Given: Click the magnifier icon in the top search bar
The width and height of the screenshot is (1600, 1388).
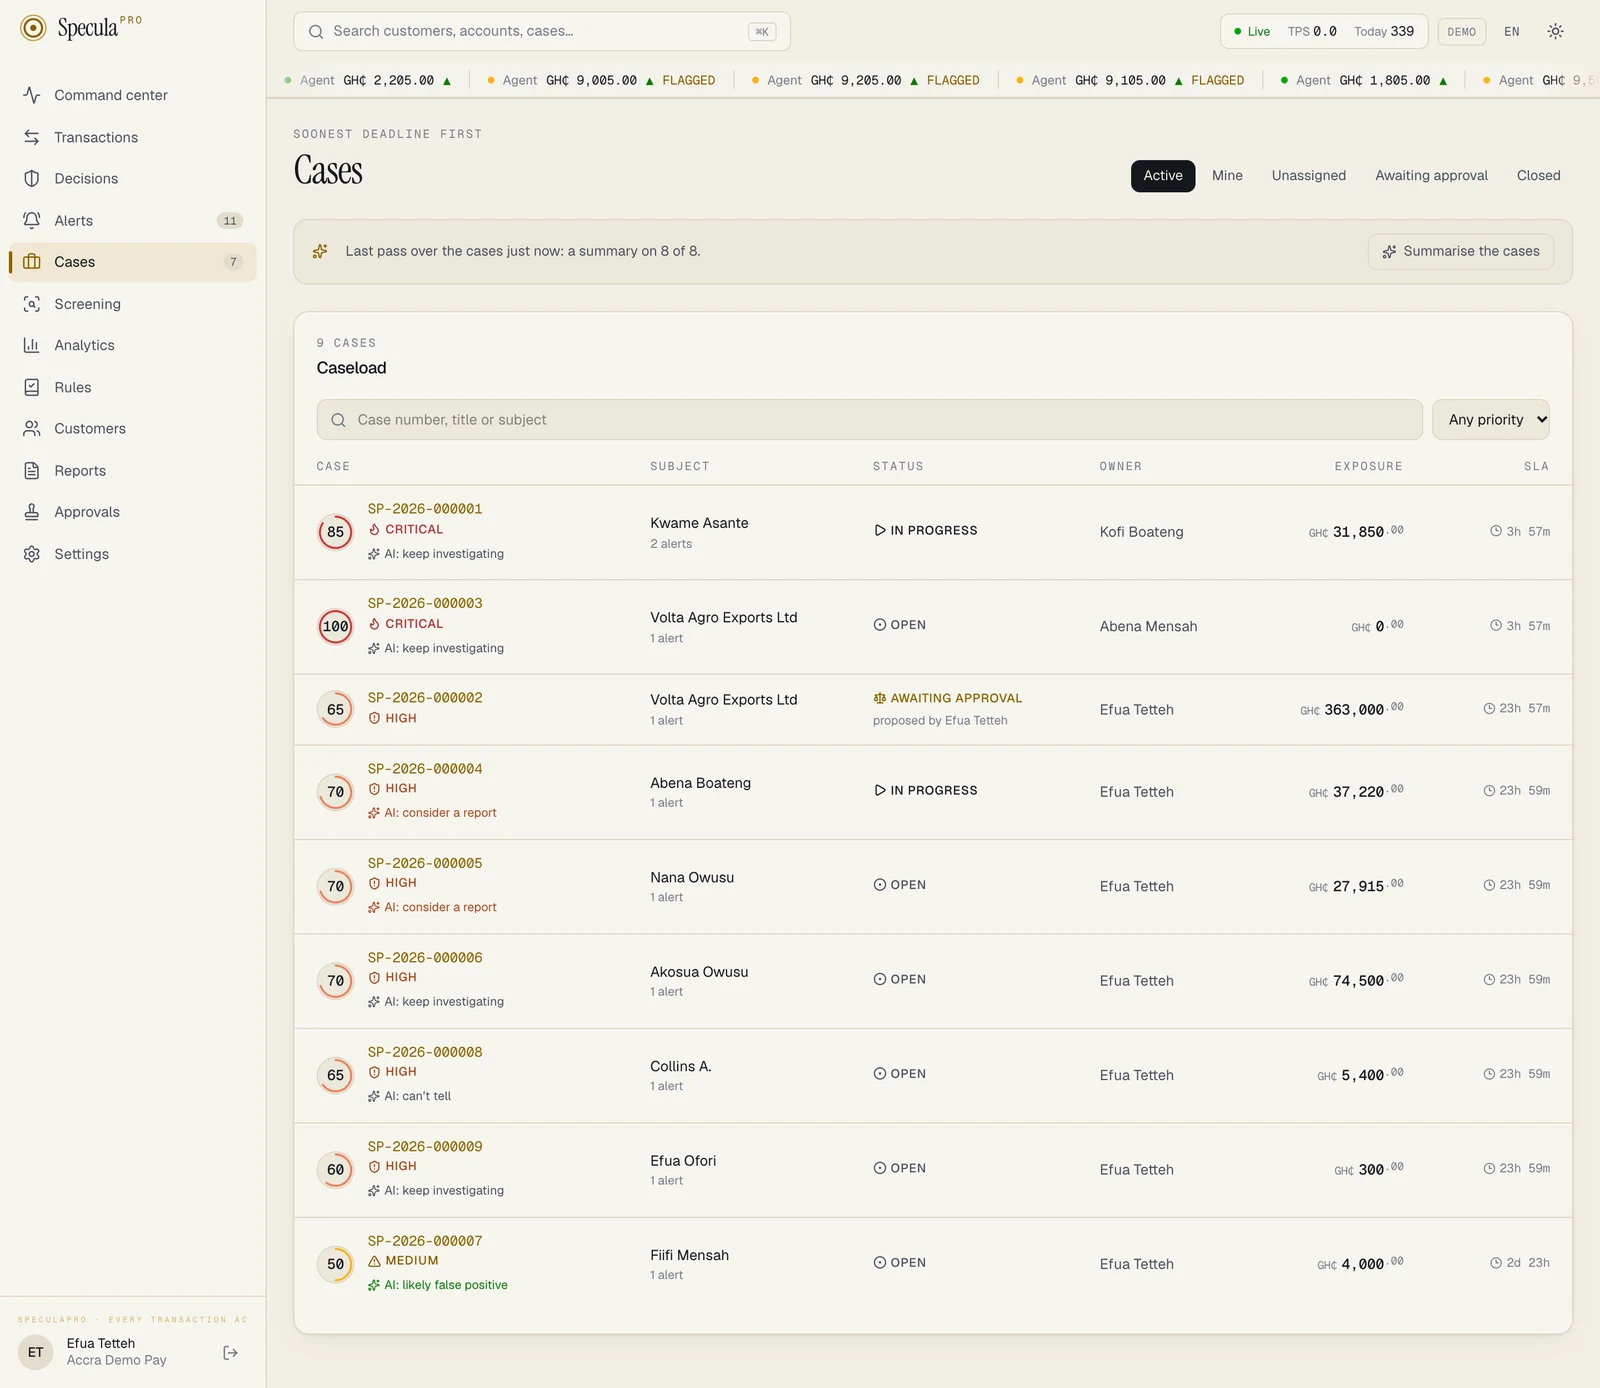Looking at the screenshot, I should 316,31.
